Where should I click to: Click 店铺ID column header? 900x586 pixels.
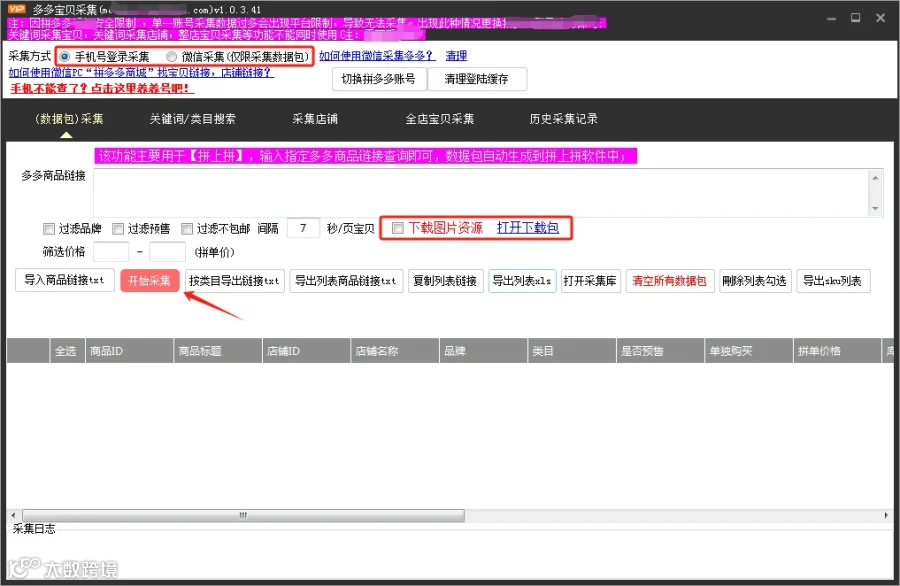tap(306, 351)
